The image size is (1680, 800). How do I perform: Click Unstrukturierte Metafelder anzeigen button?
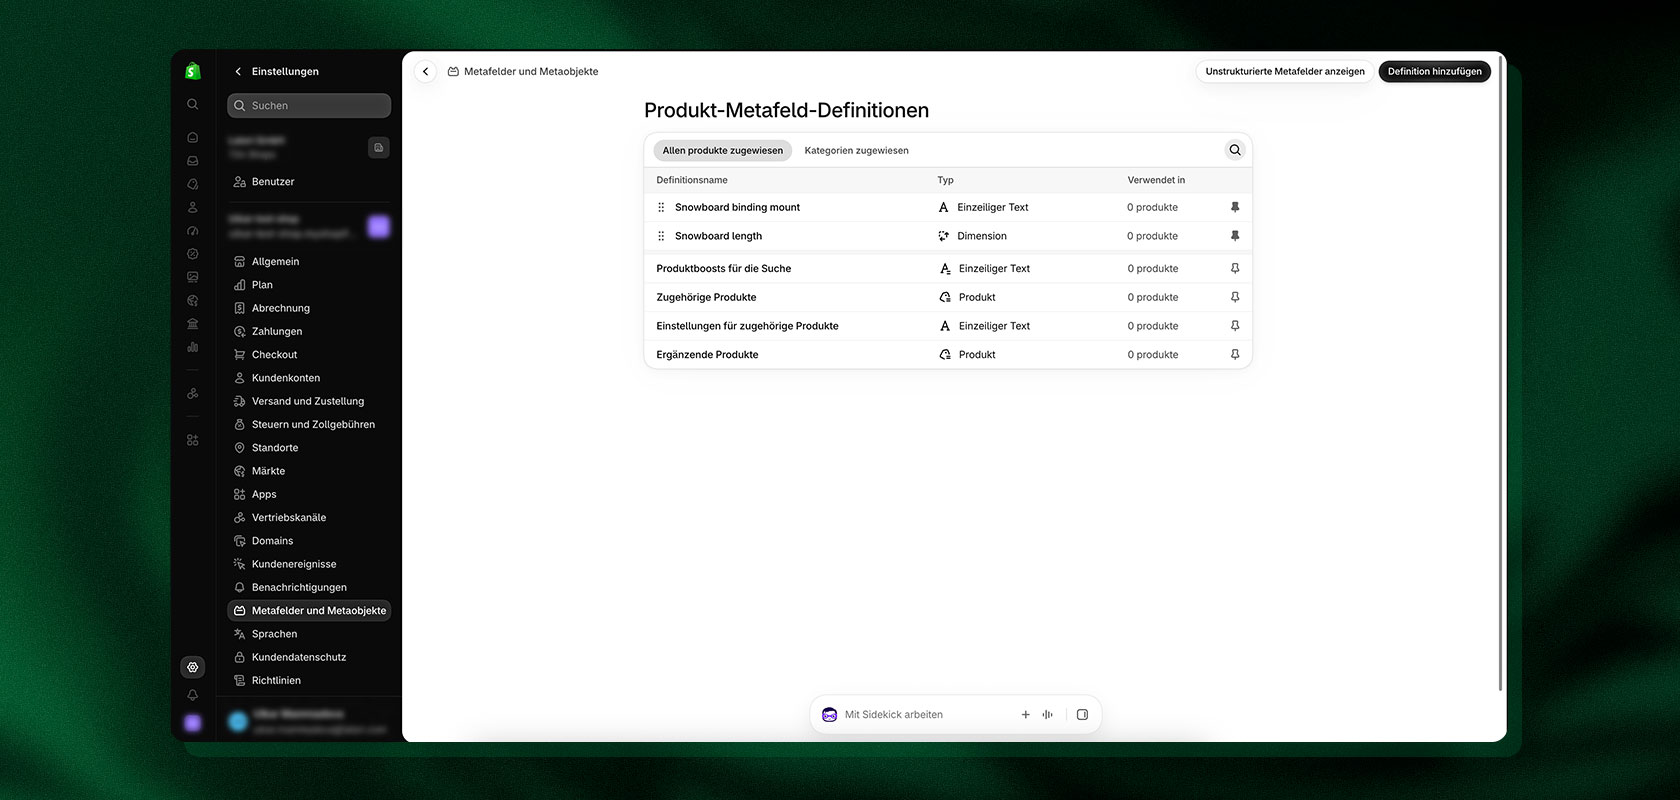coord(1285,71)
